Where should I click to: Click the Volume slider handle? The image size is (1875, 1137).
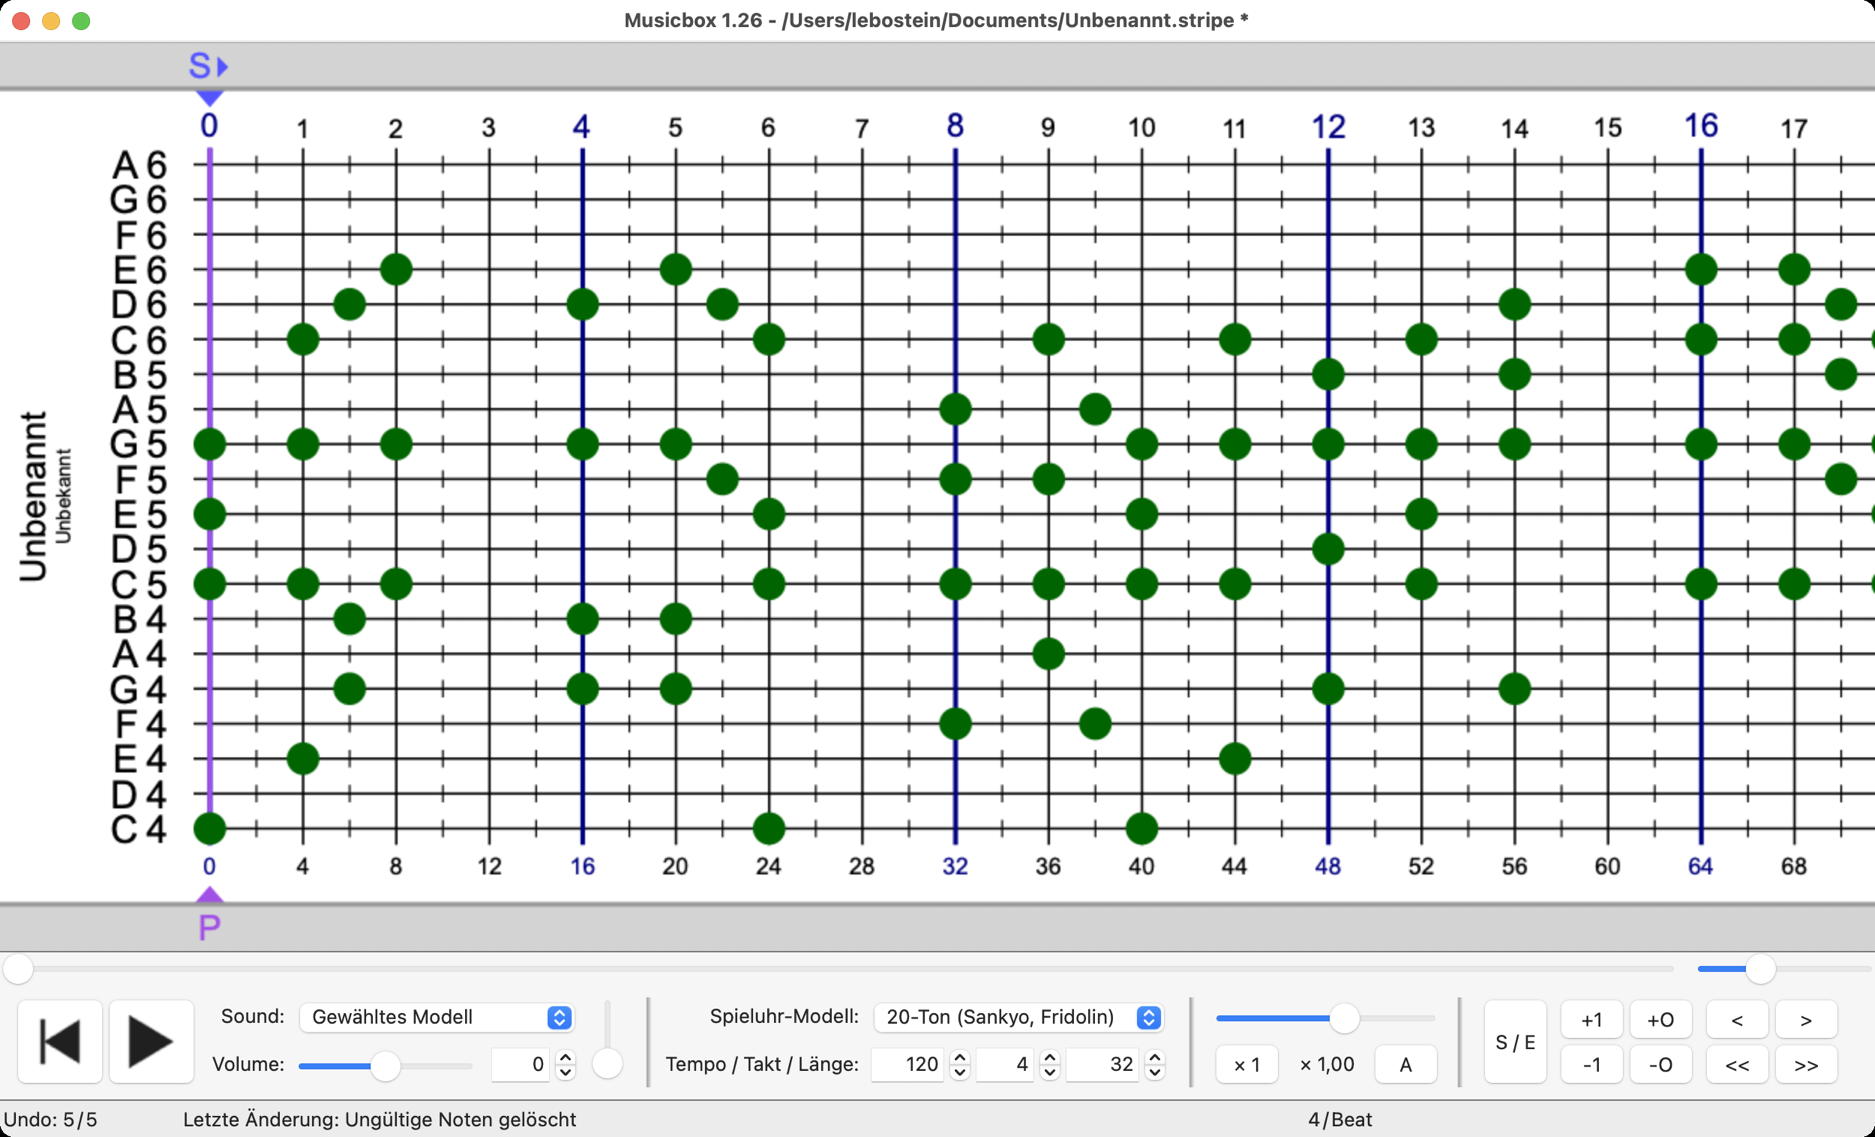pyautogui.click(x=385, y=1066)
